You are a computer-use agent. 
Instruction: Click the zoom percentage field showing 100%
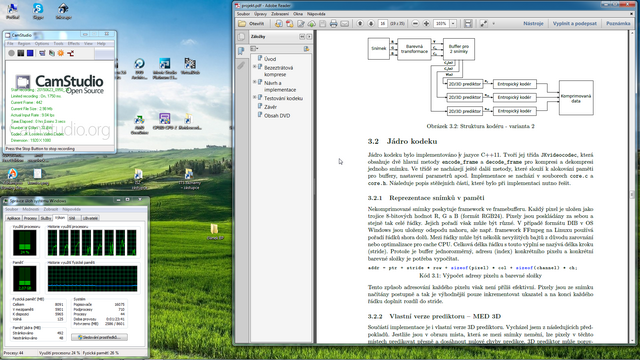click(441, 24)
